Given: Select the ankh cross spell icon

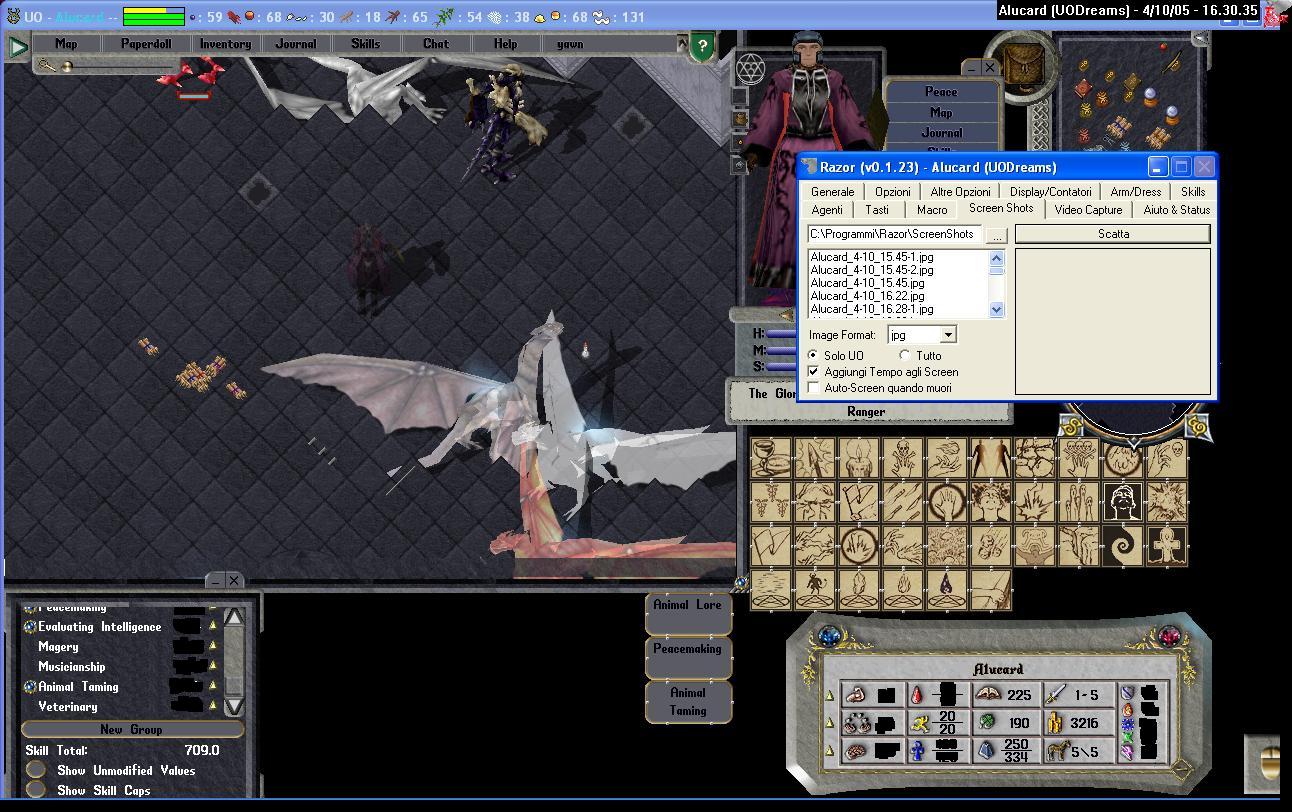Looking at the screenshot, I should click(x=1167, y=545).
